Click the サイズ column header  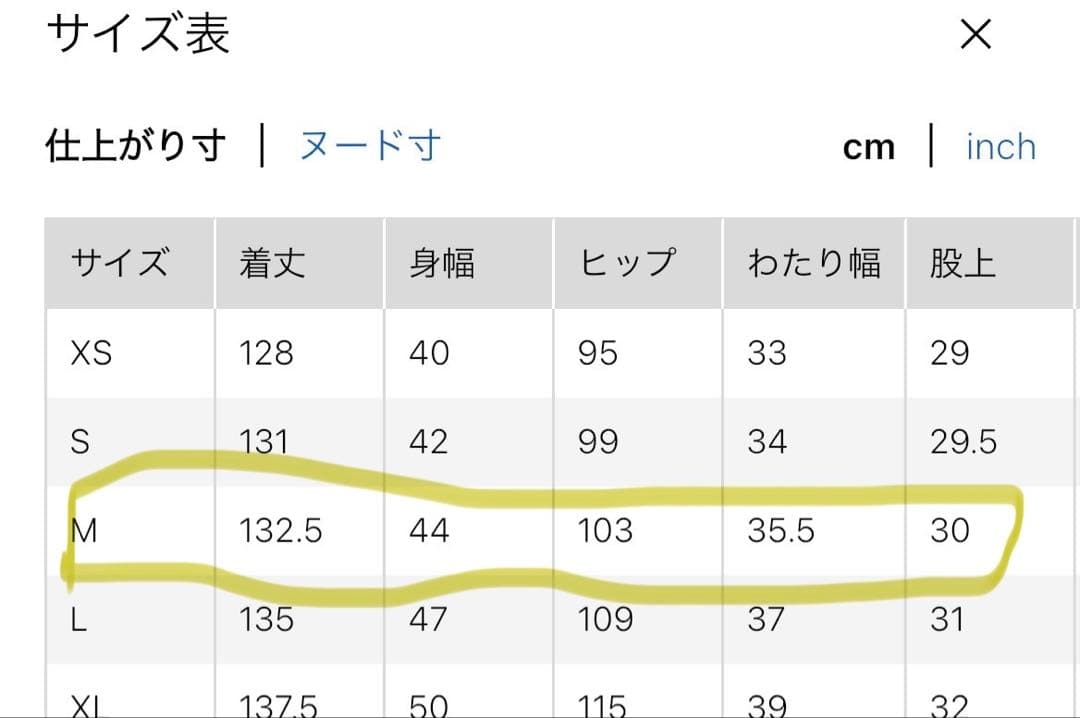tap(120, 264)
